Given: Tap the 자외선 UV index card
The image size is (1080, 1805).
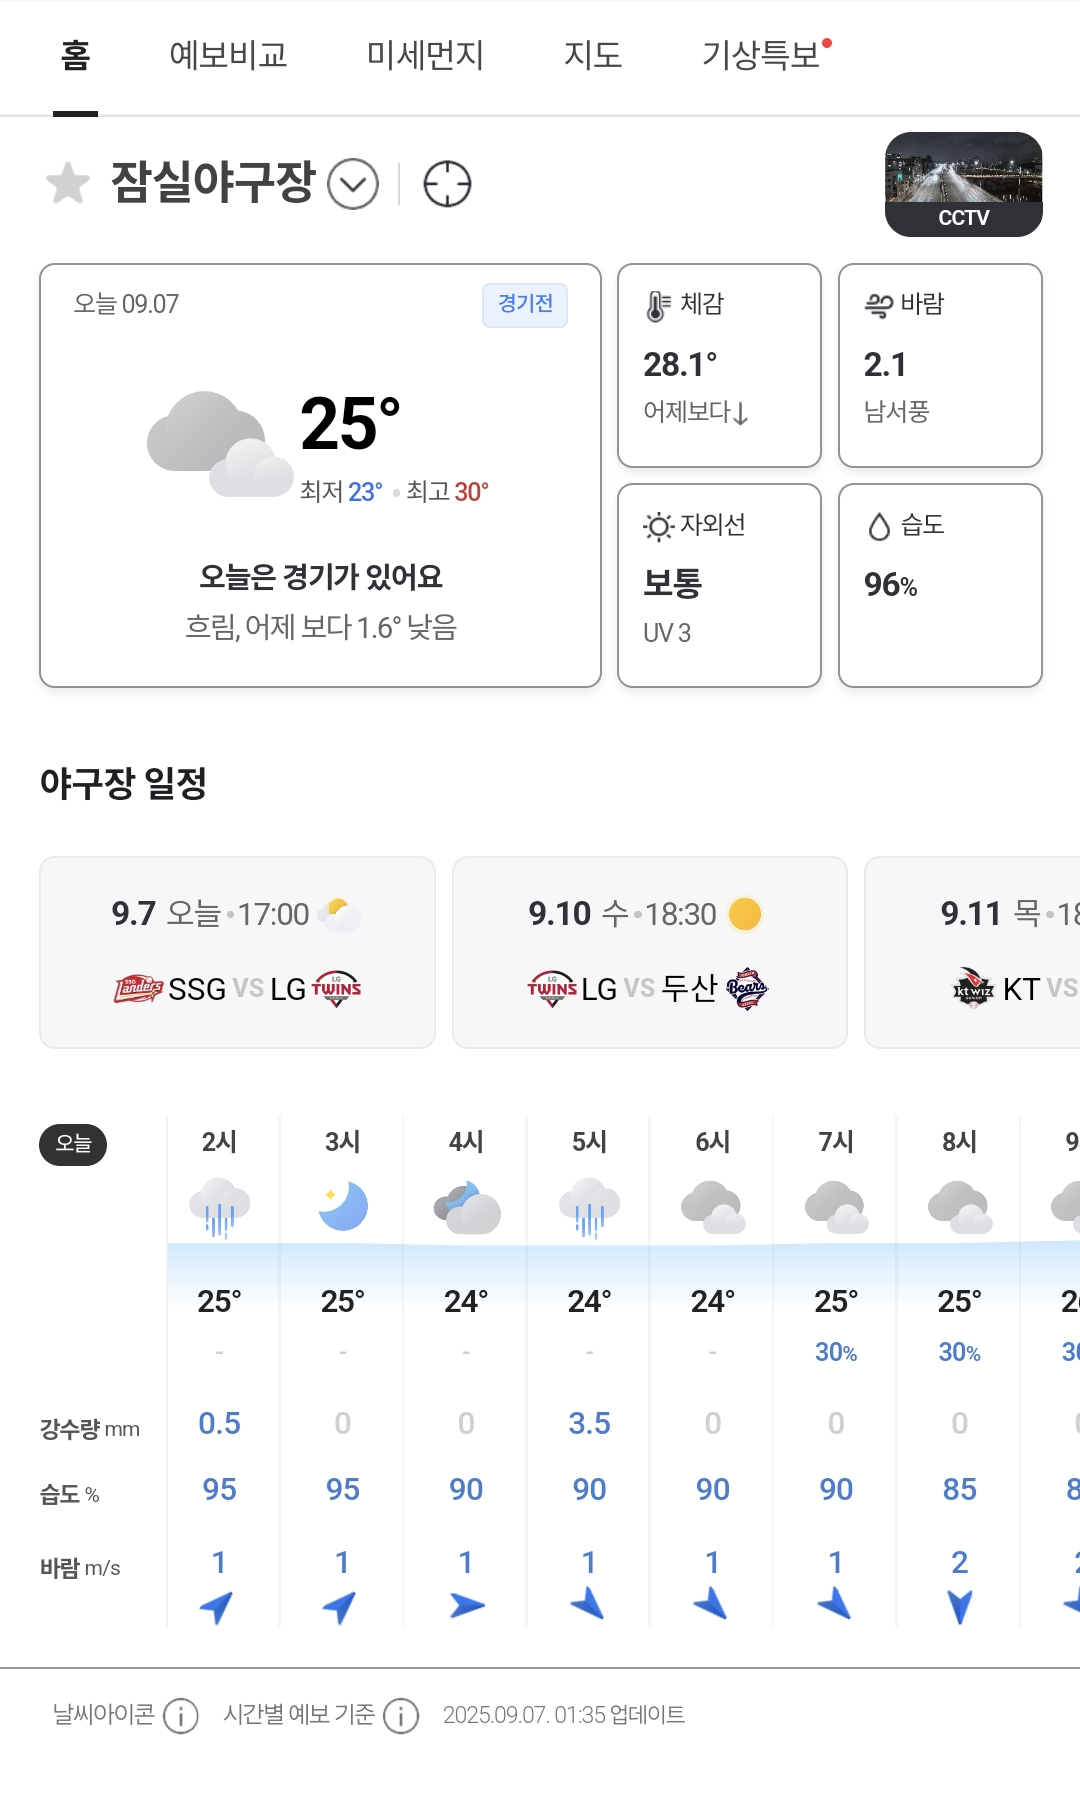Looking at the screenshot, I should click(x=719, y=585).
